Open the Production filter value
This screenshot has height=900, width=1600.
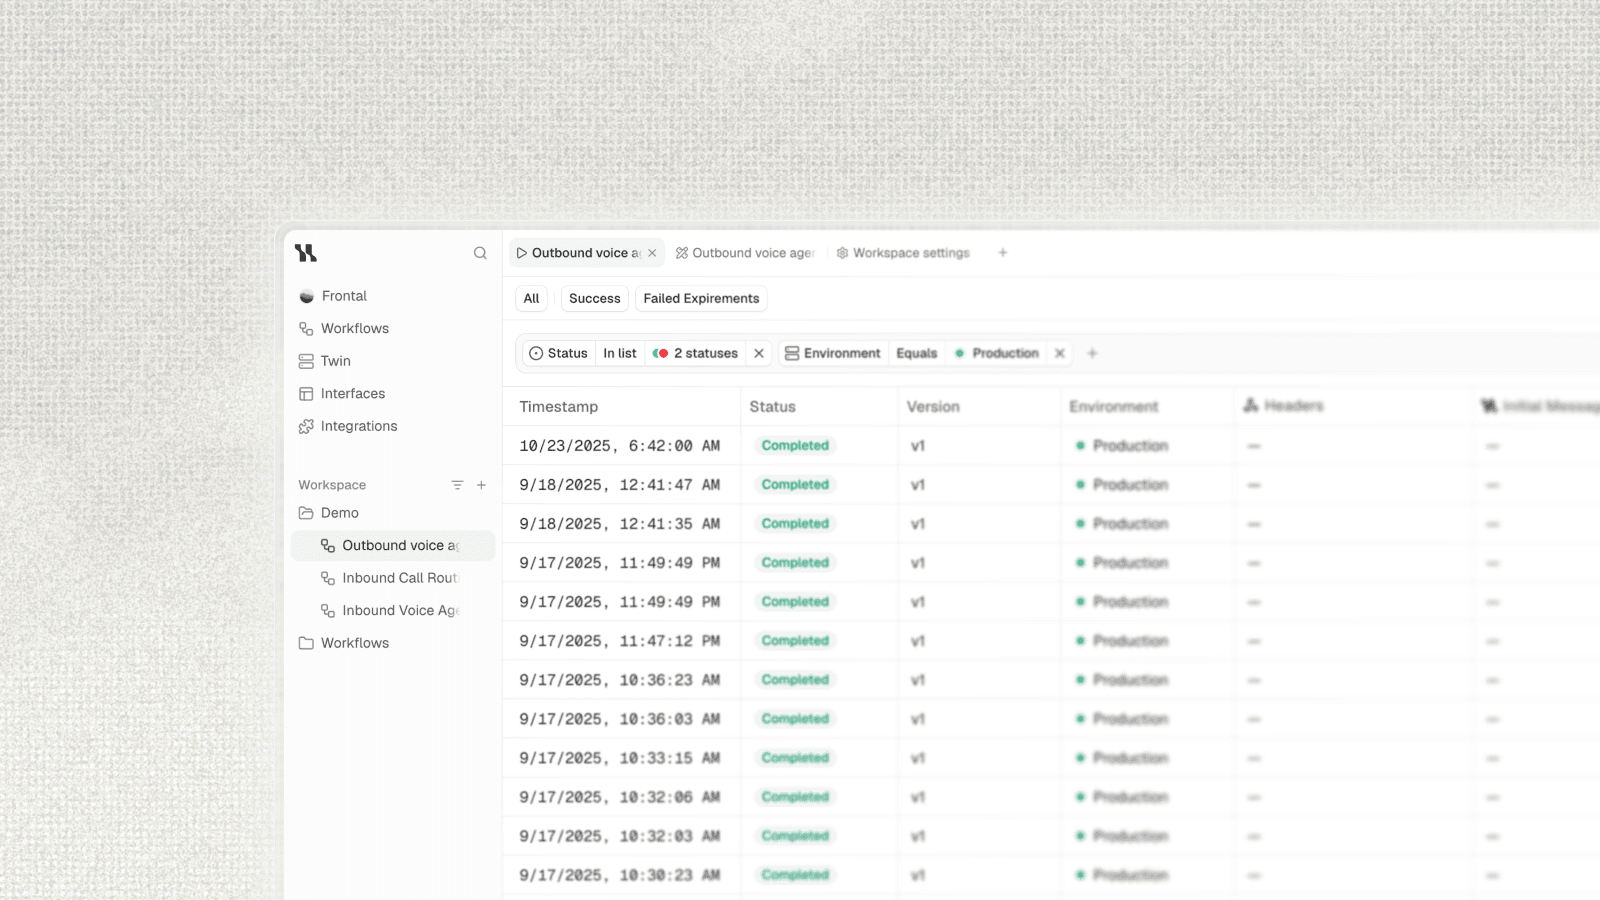tap(997, 353)
